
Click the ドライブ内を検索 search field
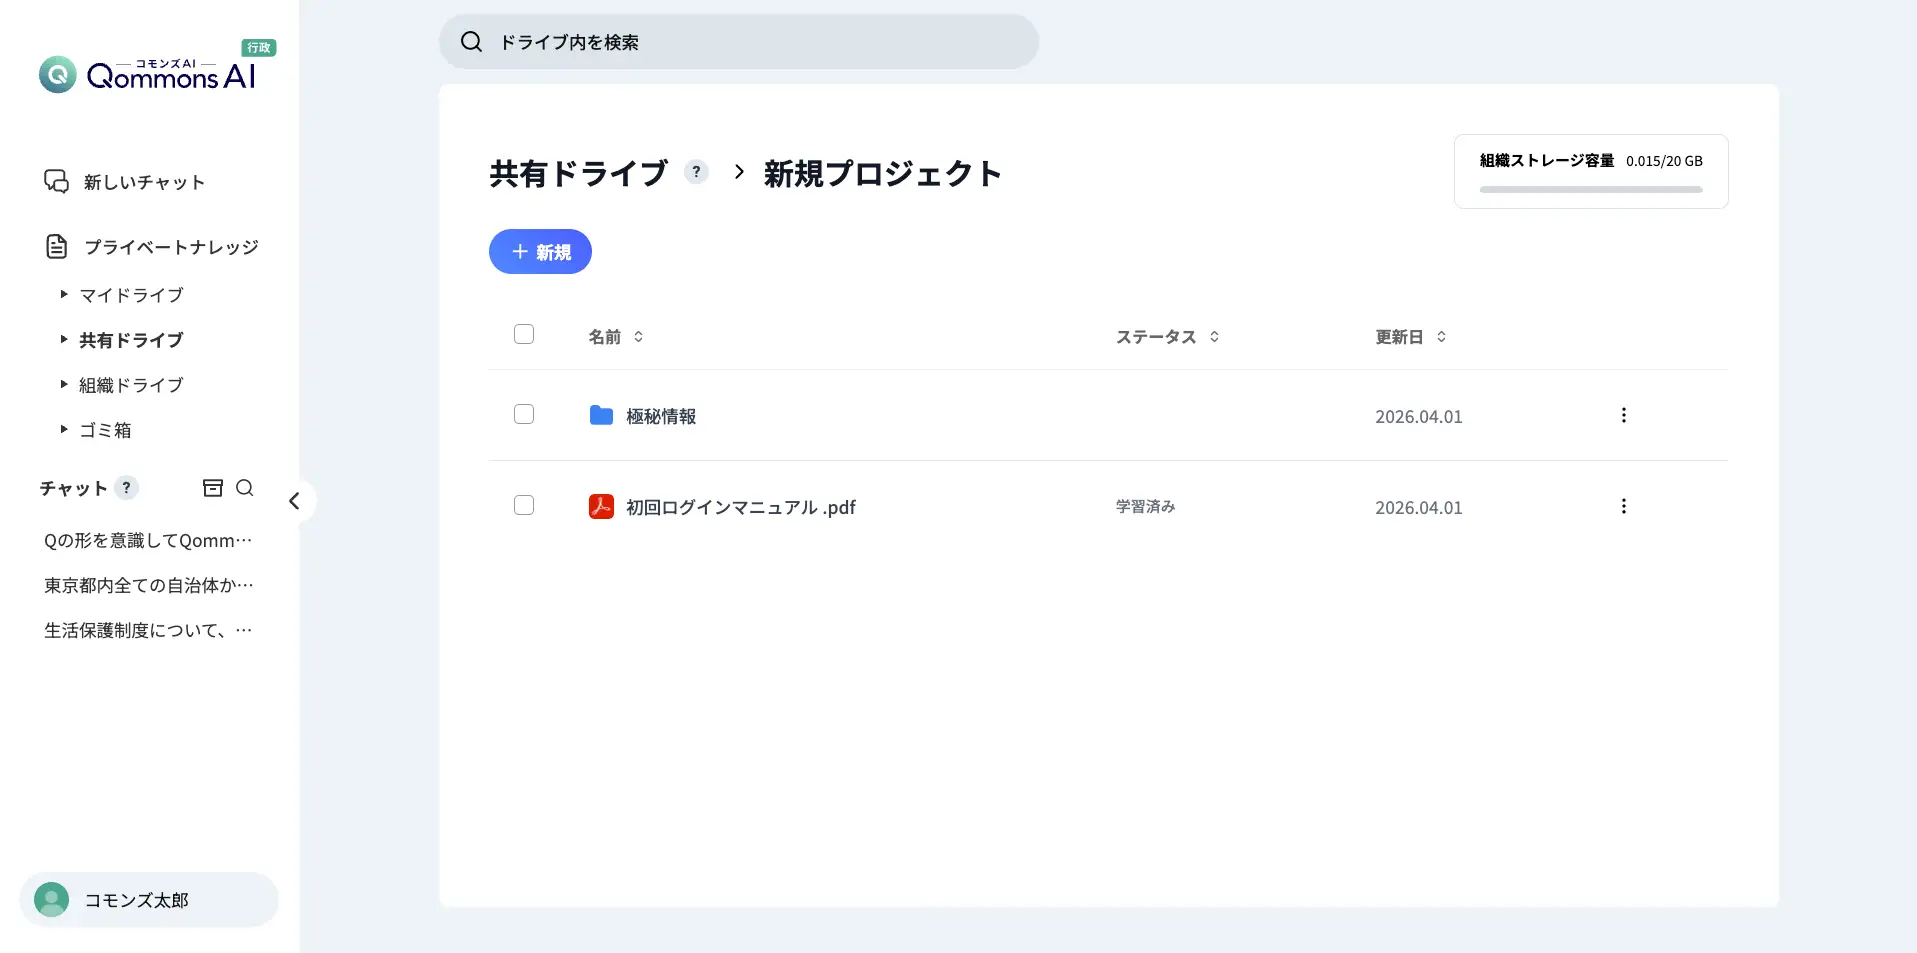click(x=738, y=42)
